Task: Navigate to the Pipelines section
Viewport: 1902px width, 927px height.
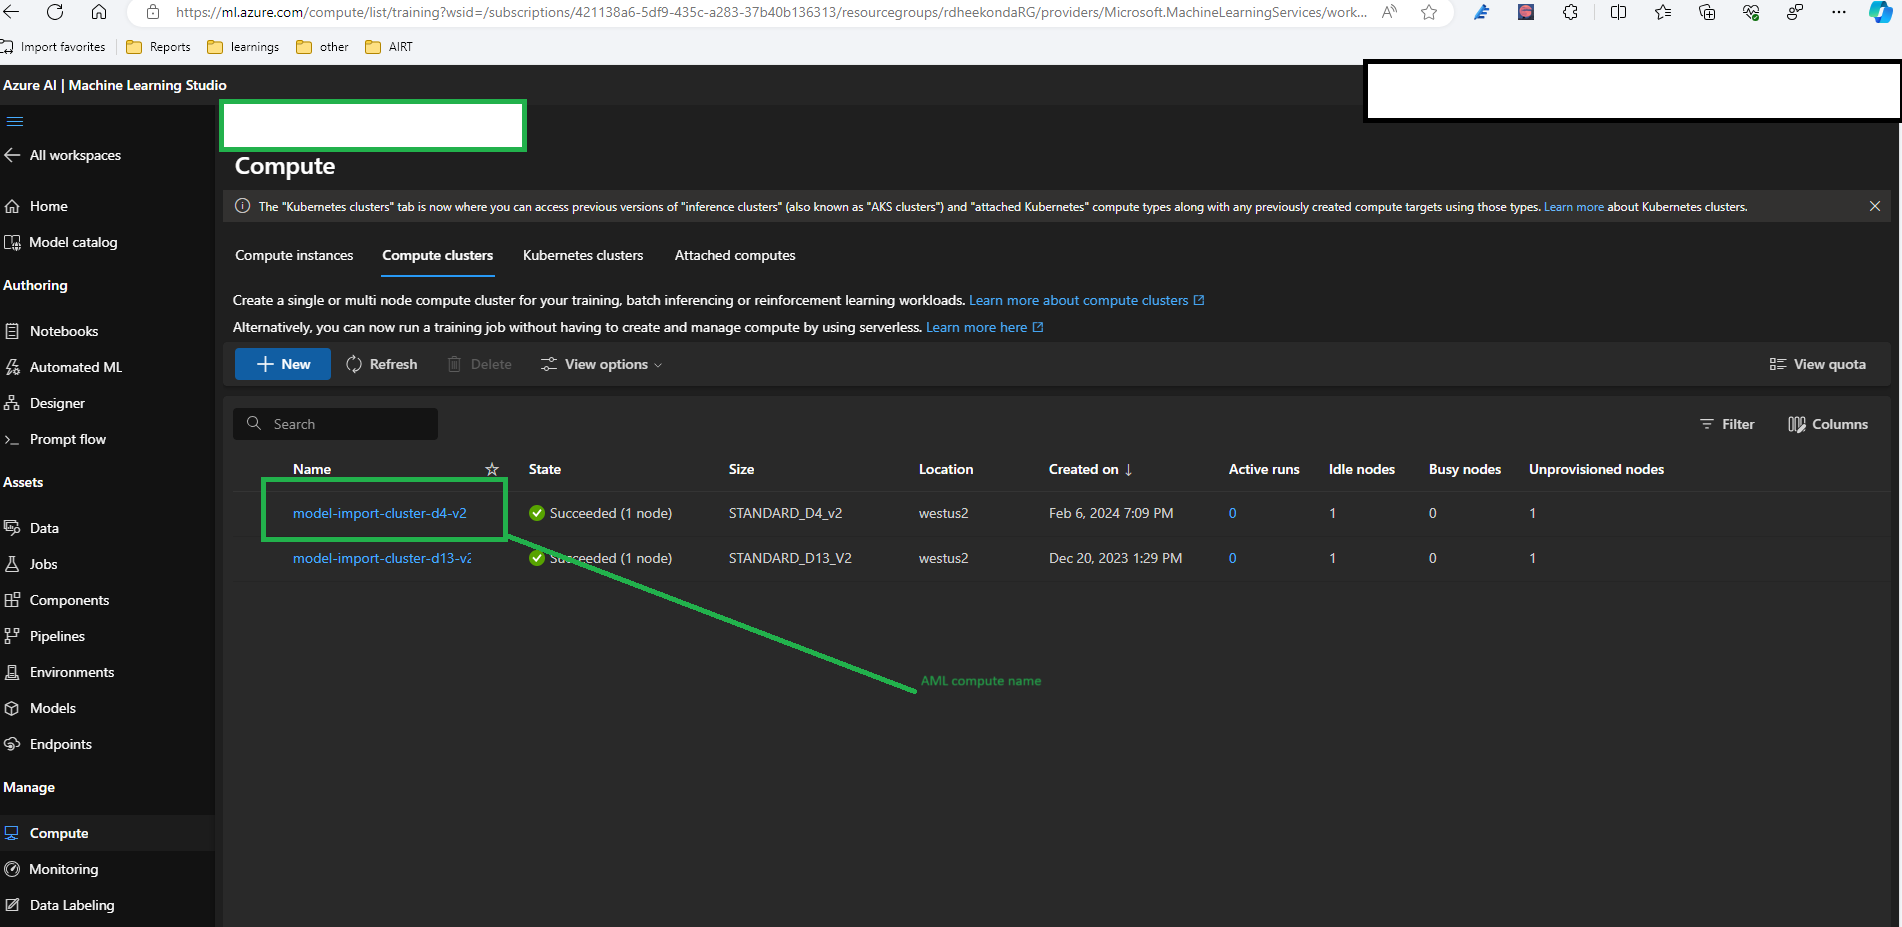Action: point(57,635)
